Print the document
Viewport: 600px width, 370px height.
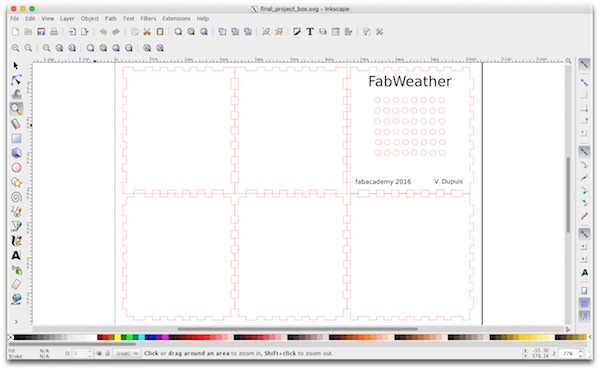[x=54, y=32]
